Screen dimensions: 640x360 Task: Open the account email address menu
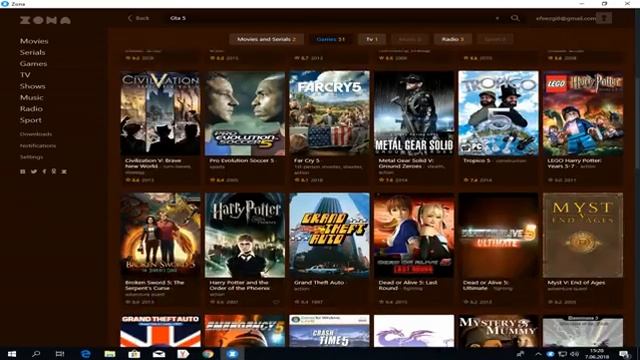(x=566, y=18)
